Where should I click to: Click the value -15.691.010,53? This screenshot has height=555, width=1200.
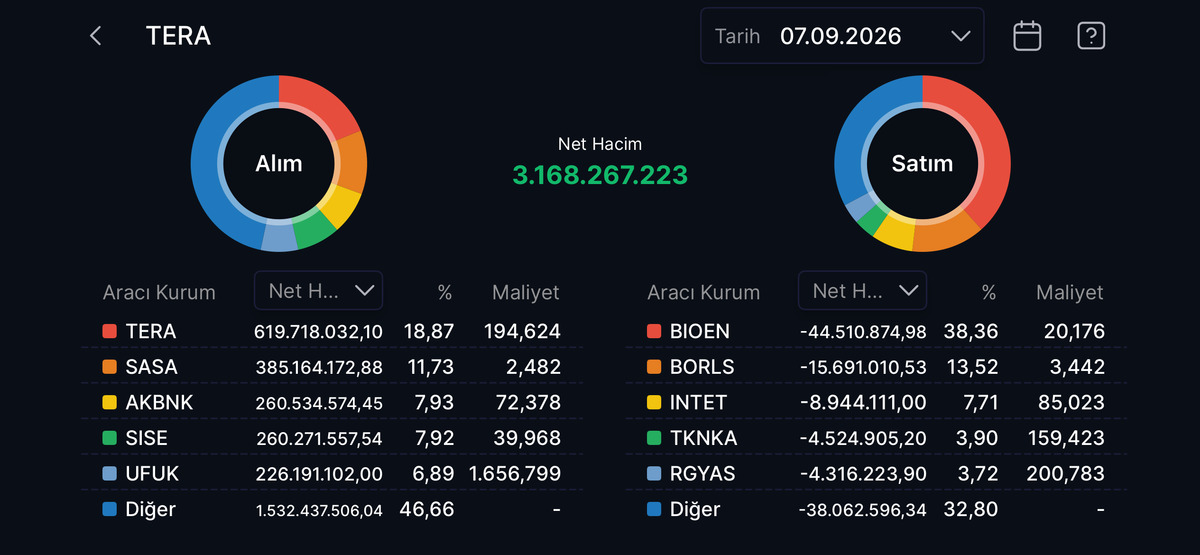pos(863,367)
